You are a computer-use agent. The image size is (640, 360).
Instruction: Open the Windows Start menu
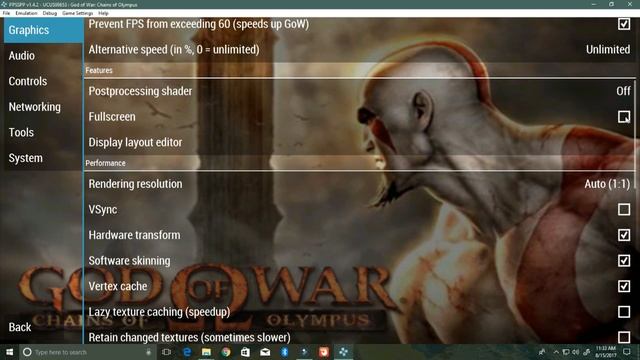tap(9, 352)
